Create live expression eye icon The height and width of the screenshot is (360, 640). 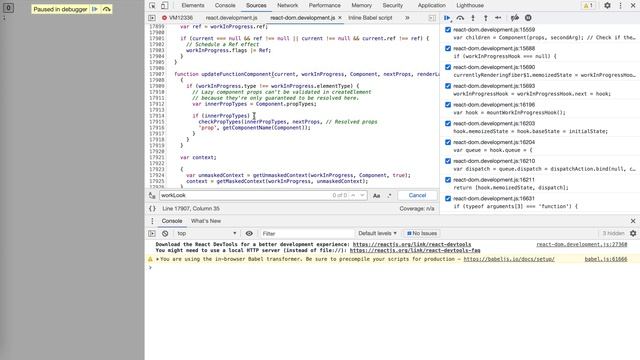(249, 233)
